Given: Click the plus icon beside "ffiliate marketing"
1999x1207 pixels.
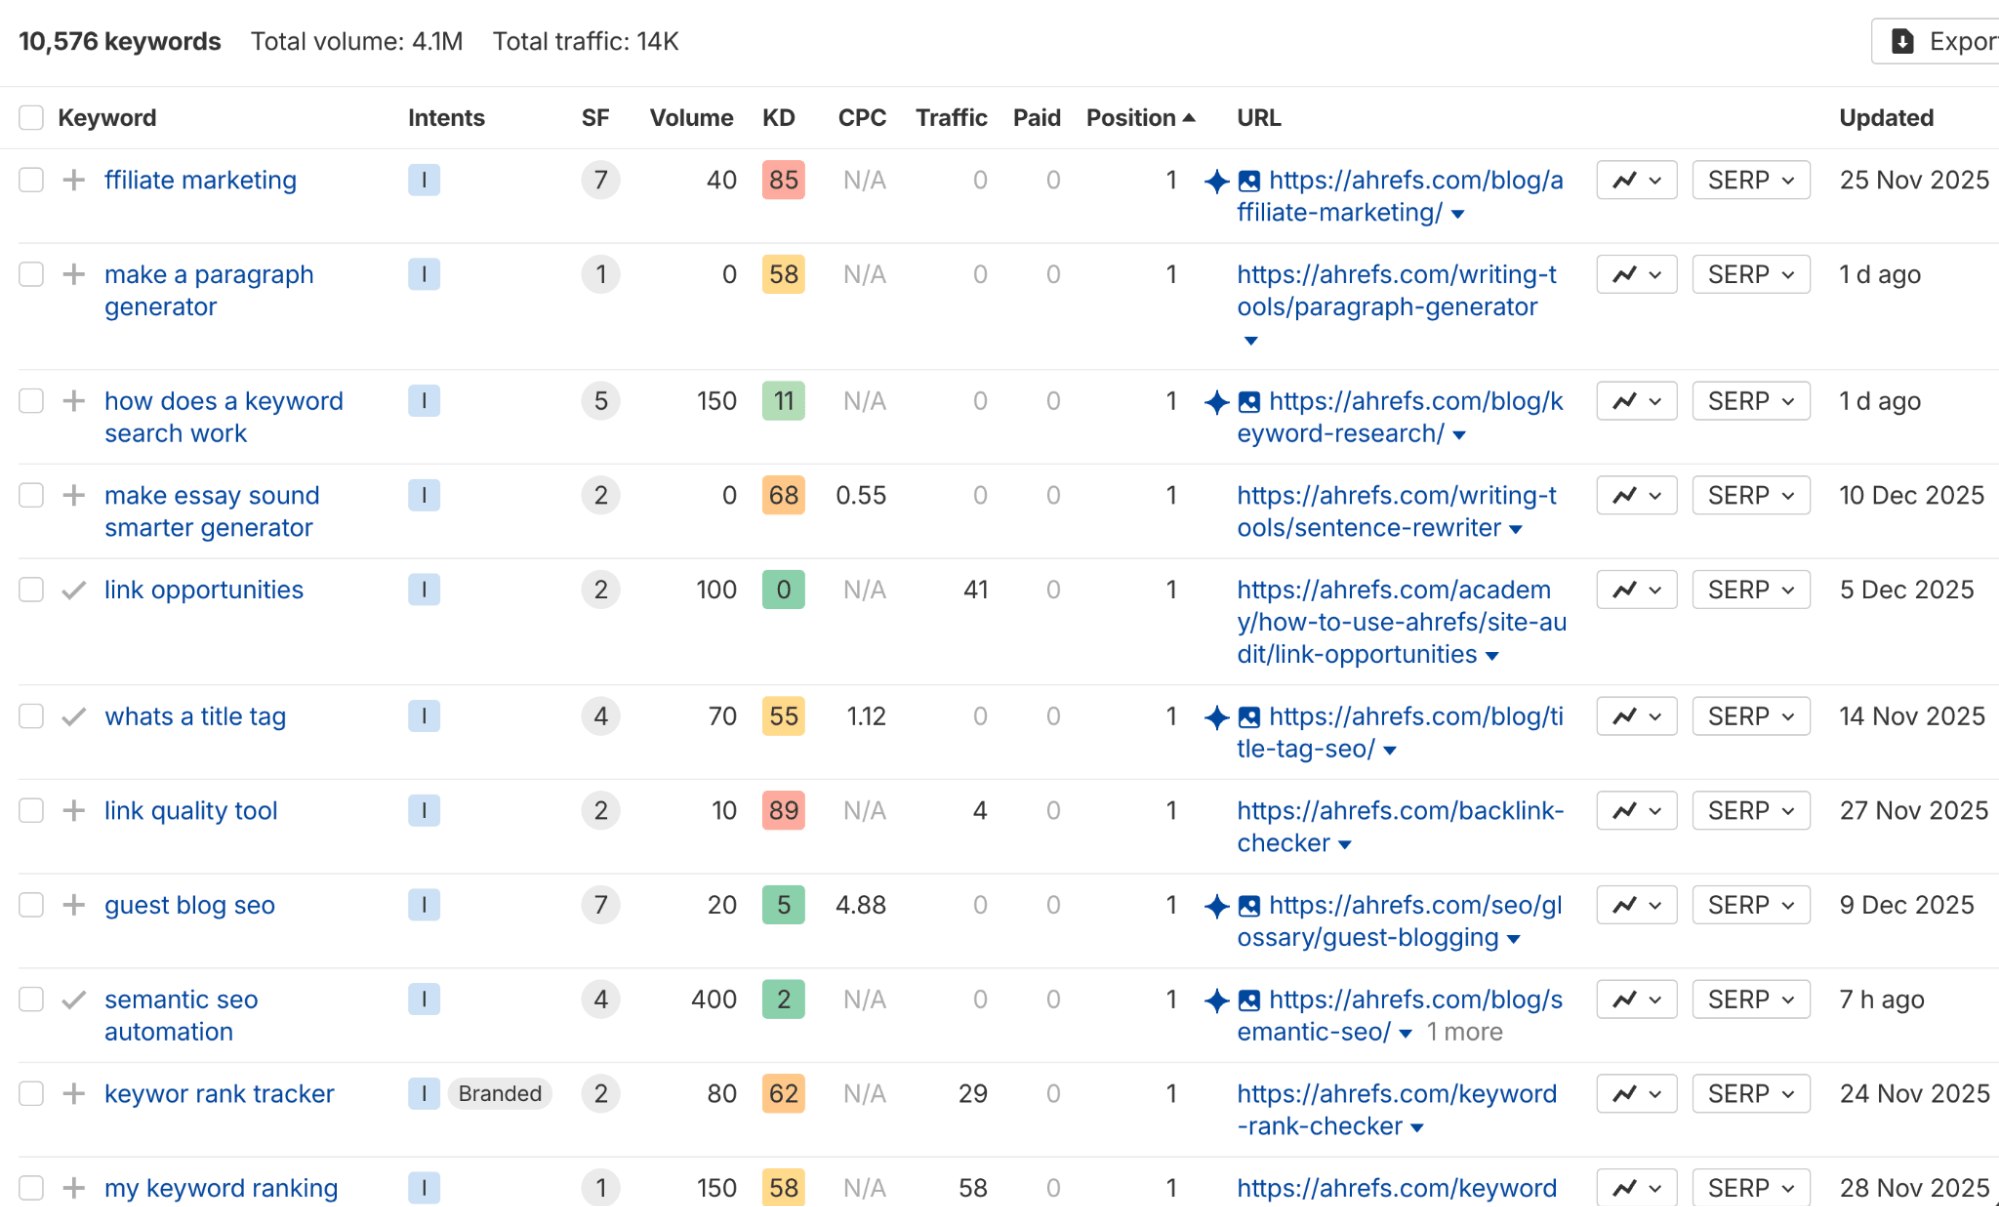Looking at the screenshot, I should (73, 180).
